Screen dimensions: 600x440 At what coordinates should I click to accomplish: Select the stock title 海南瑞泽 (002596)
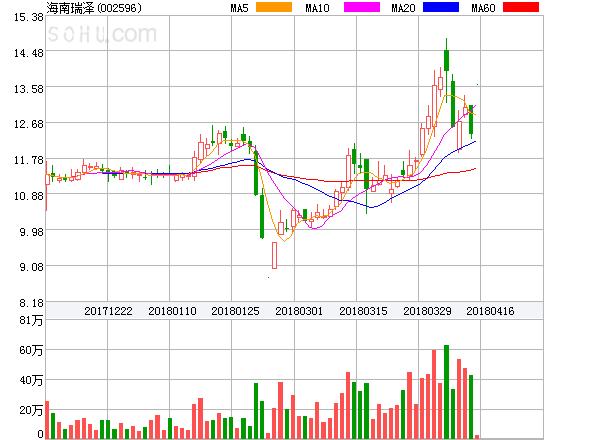click(94, 8)
